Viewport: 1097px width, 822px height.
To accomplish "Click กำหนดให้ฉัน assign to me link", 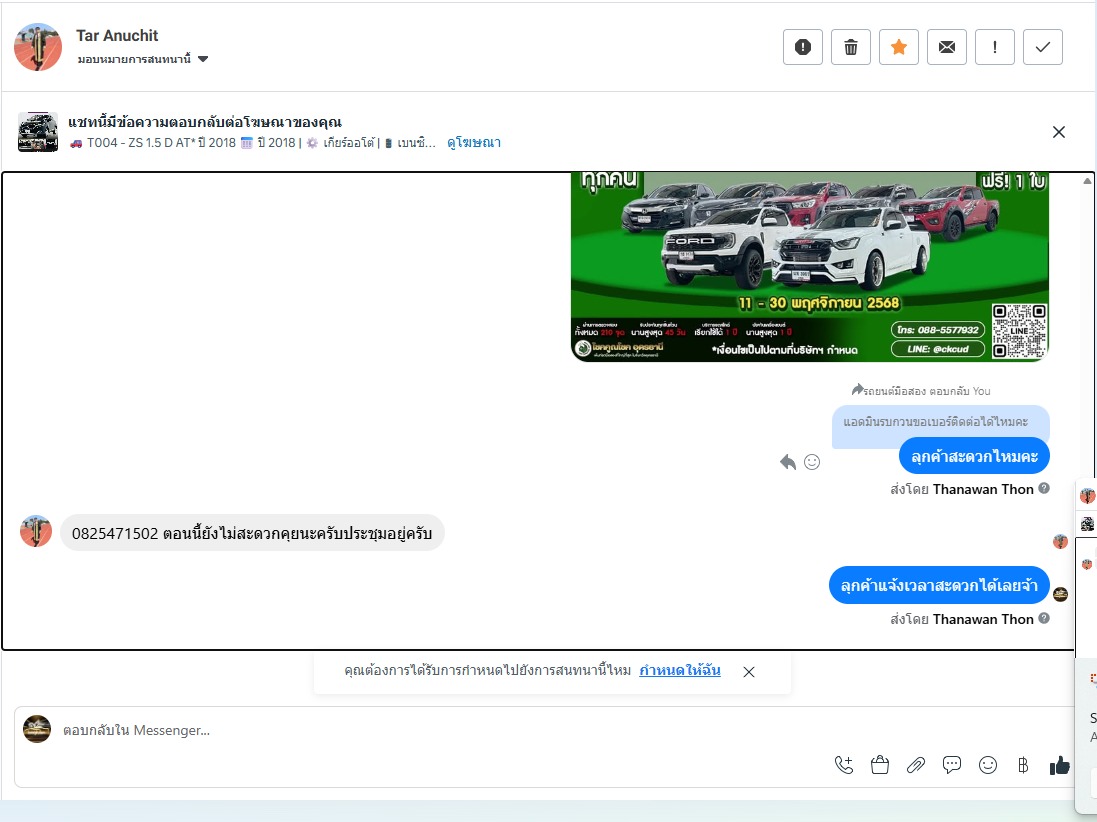I will tap(679, 670).
